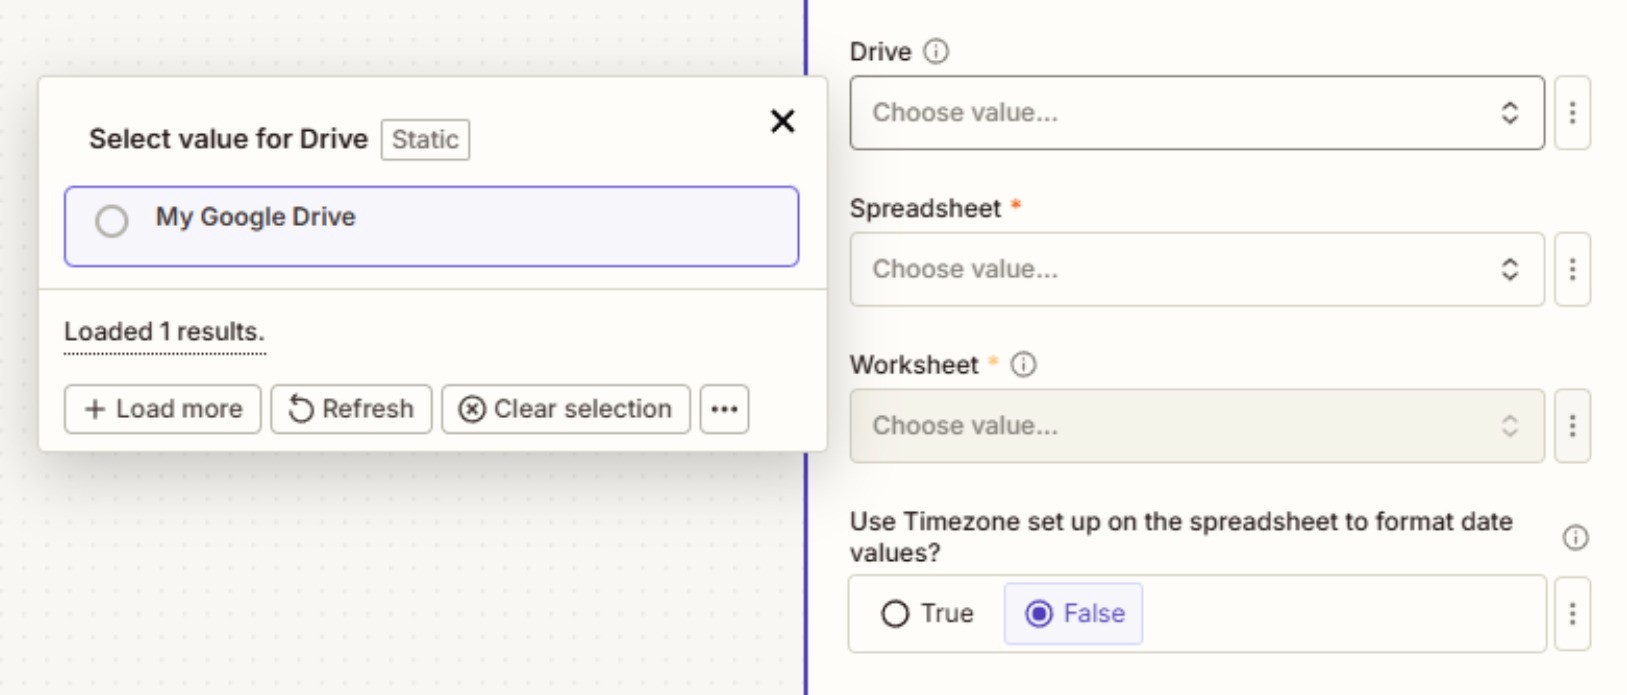The height and width of the screenshot is (695, 1627).
Task: Select the My Google Drive radio button
Action: tap(112, 221)
